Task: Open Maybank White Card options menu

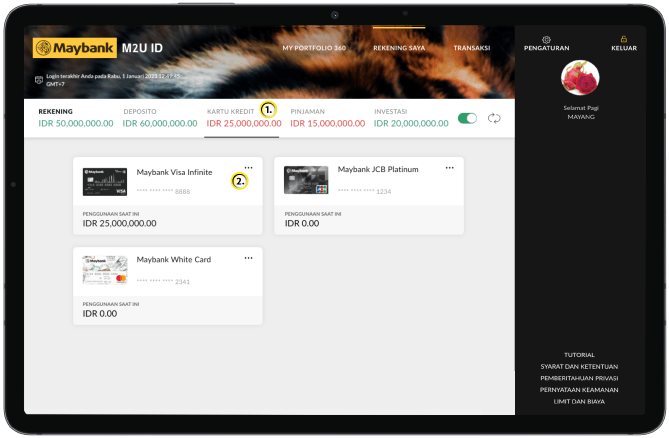Action: [x=248, y=257]
